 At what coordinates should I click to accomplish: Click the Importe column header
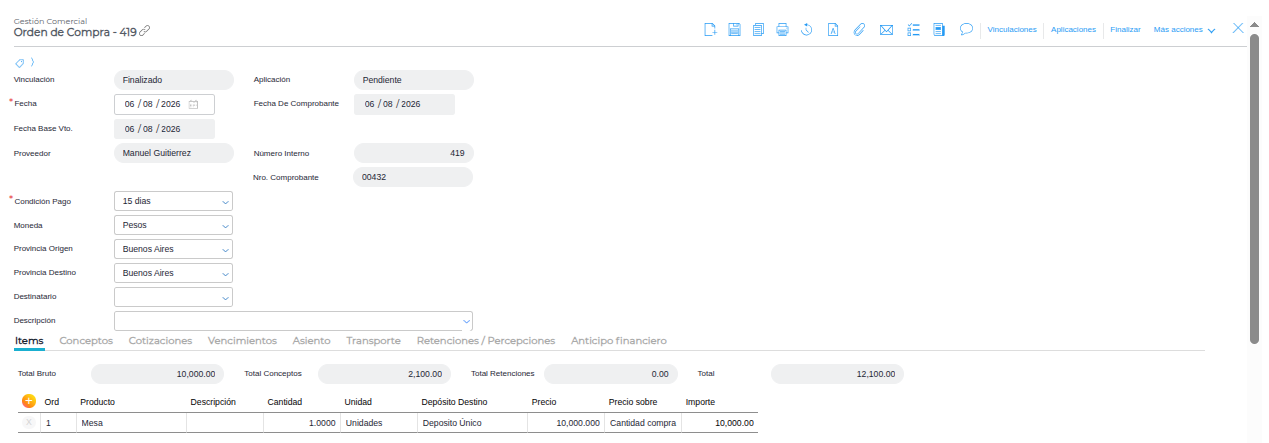tap(700, 402)
